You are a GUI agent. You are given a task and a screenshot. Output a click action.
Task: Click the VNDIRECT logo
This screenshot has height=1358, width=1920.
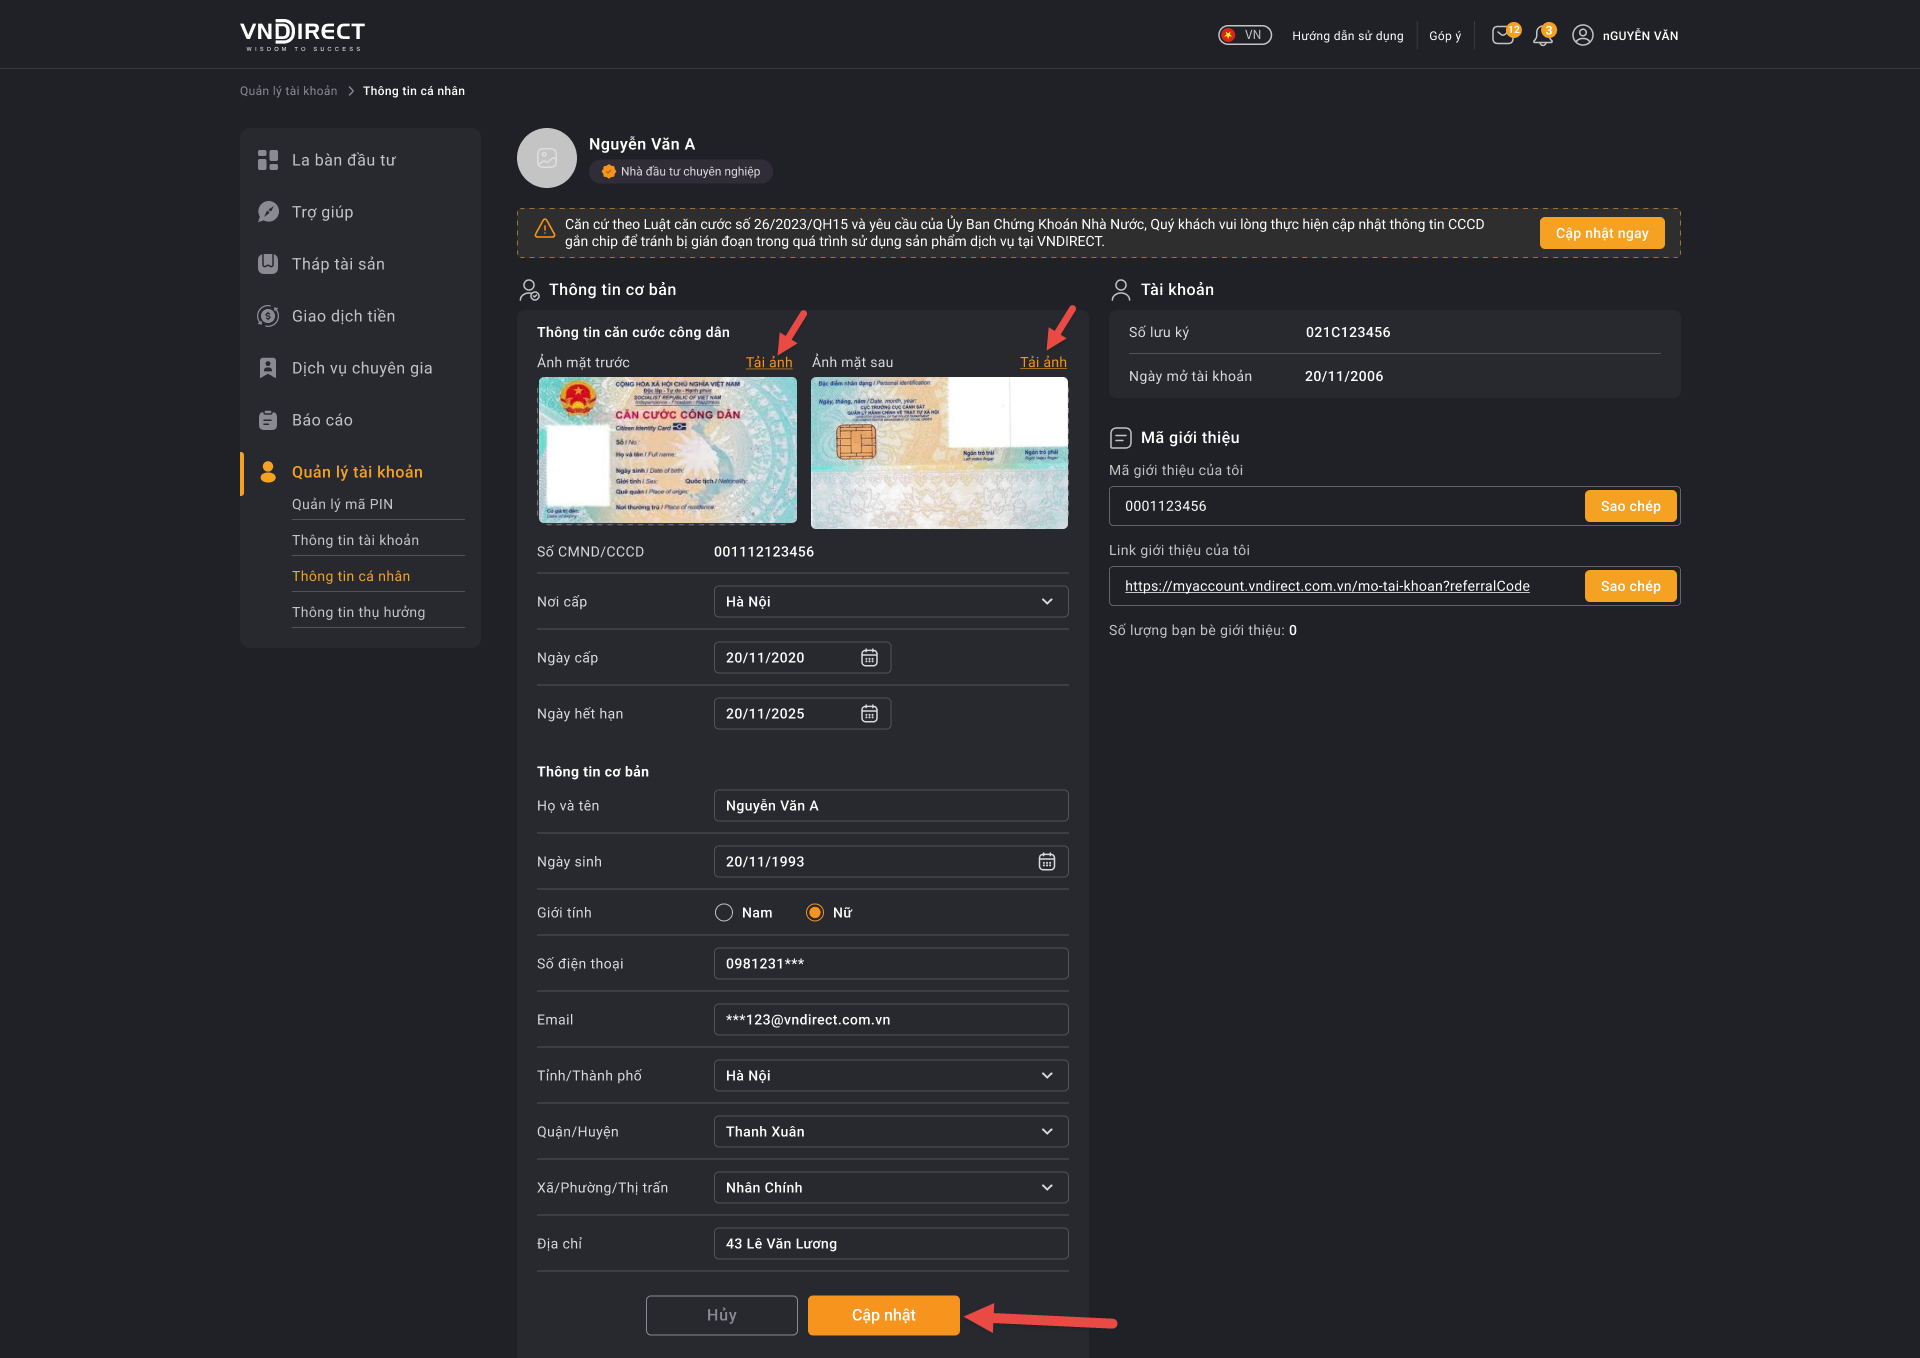tap(302, 34)
